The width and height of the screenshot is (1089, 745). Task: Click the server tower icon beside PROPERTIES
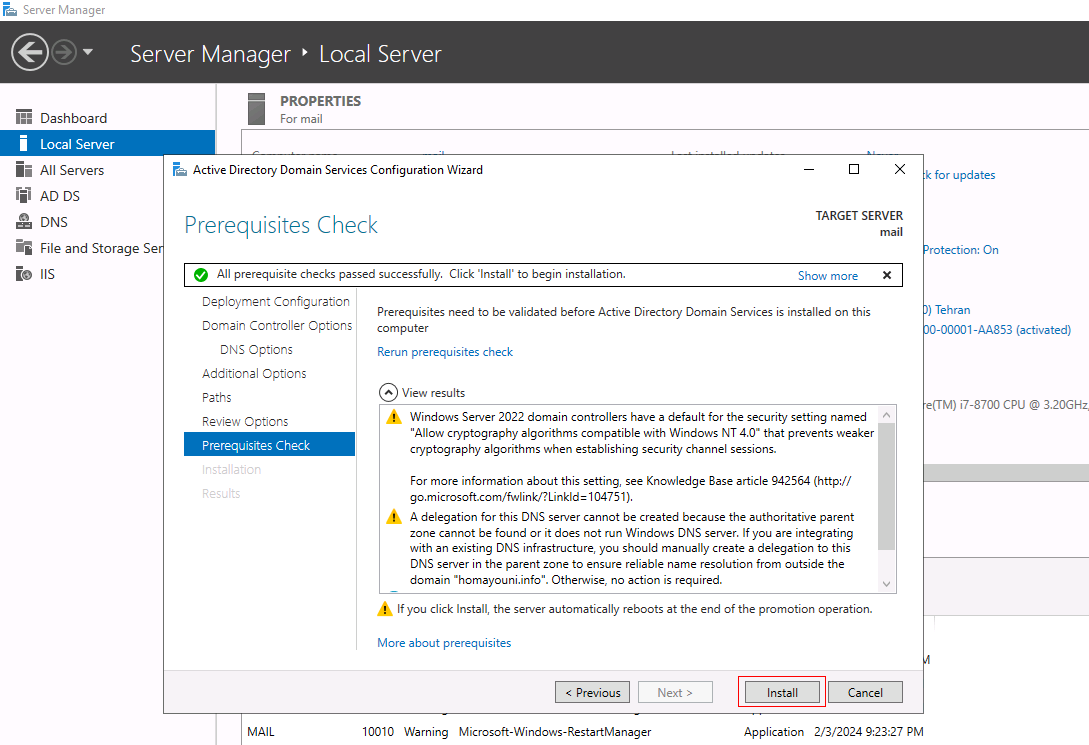256,109
